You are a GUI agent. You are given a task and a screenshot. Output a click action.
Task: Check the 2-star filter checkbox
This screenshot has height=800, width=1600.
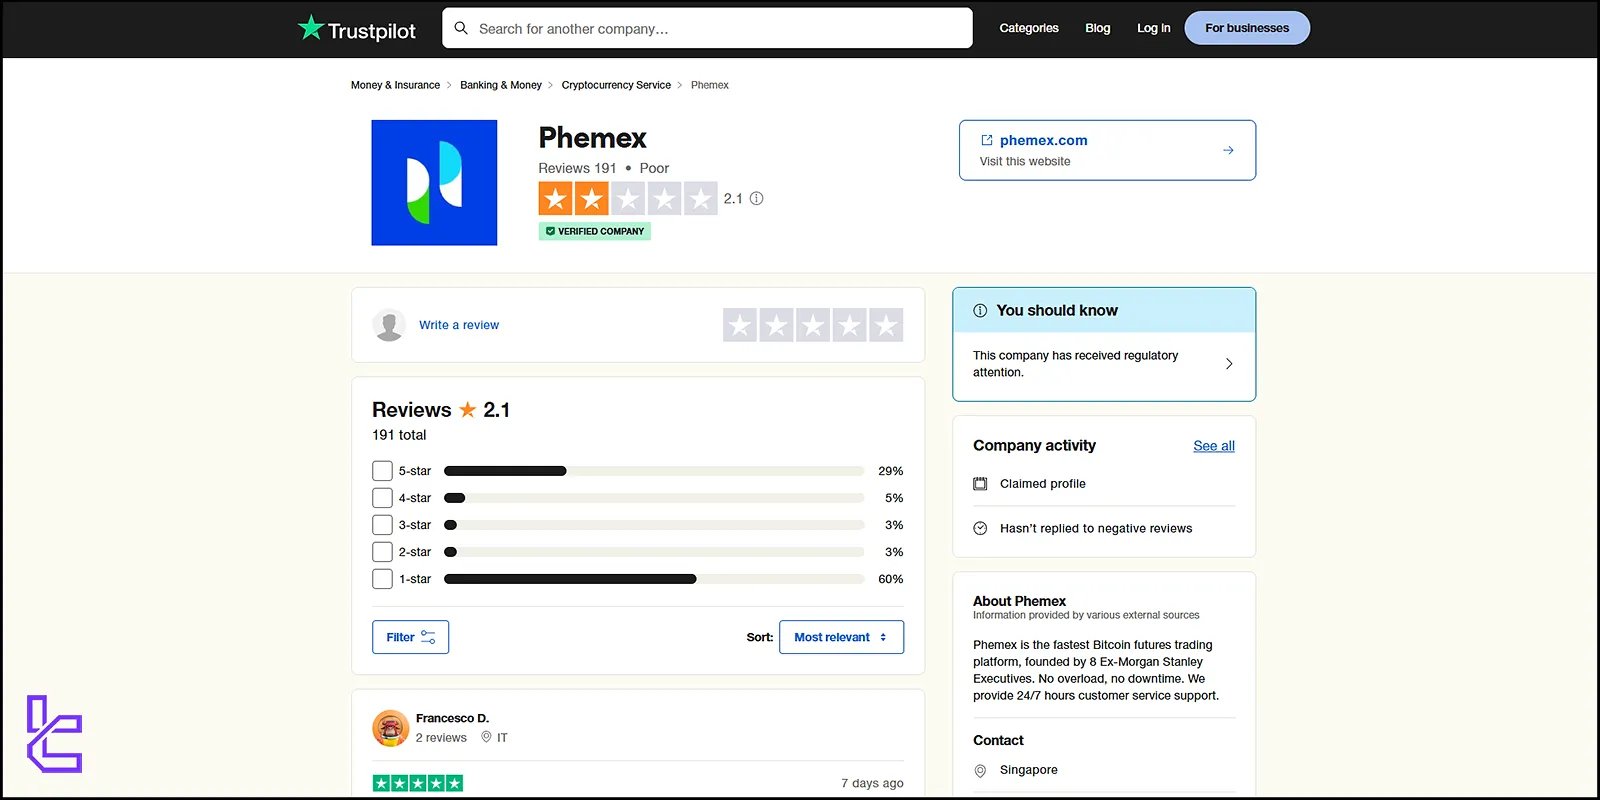click(382, 552)
